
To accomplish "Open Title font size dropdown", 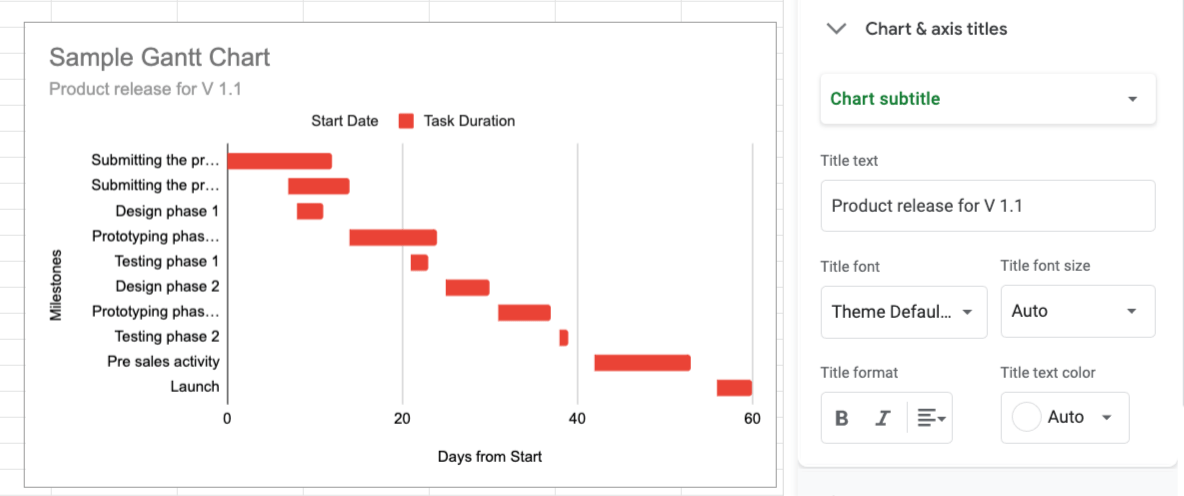I will (1077, 311).
